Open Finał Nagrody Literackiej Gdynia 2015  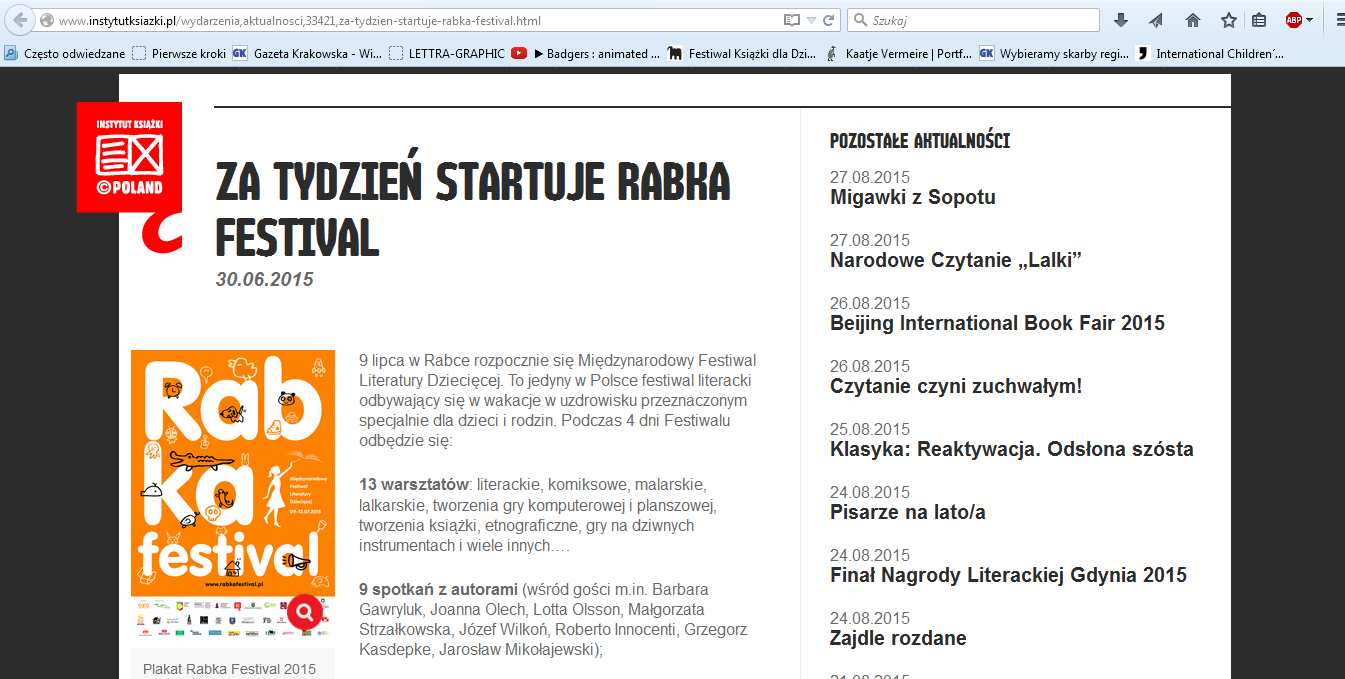point(1008,575)
